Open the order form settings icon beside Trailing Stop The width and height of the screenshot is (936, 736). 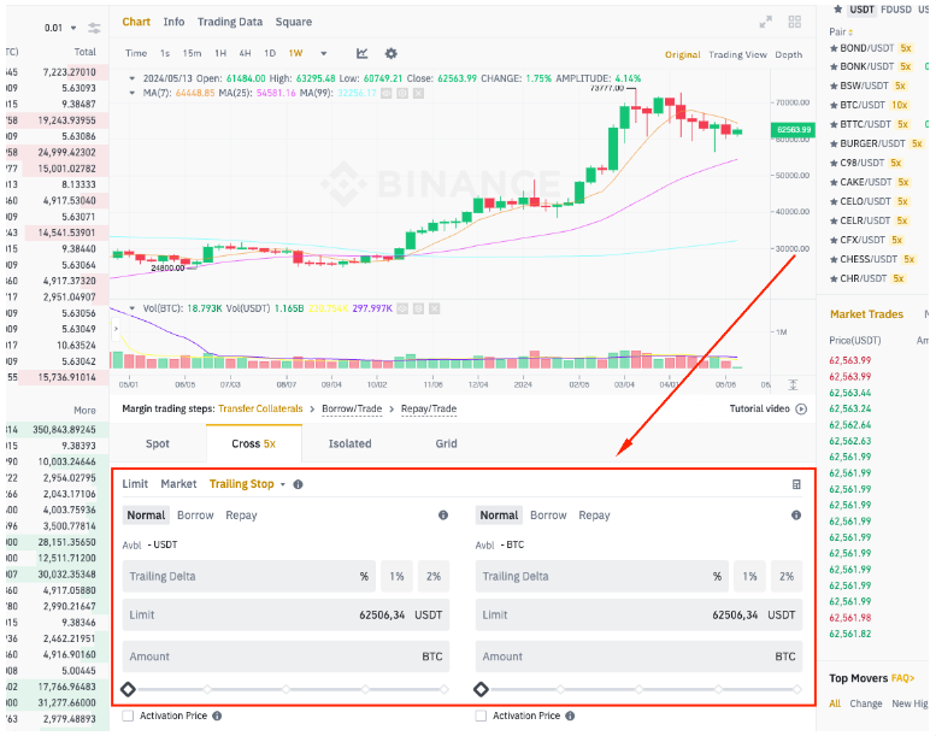pos(797,484)
